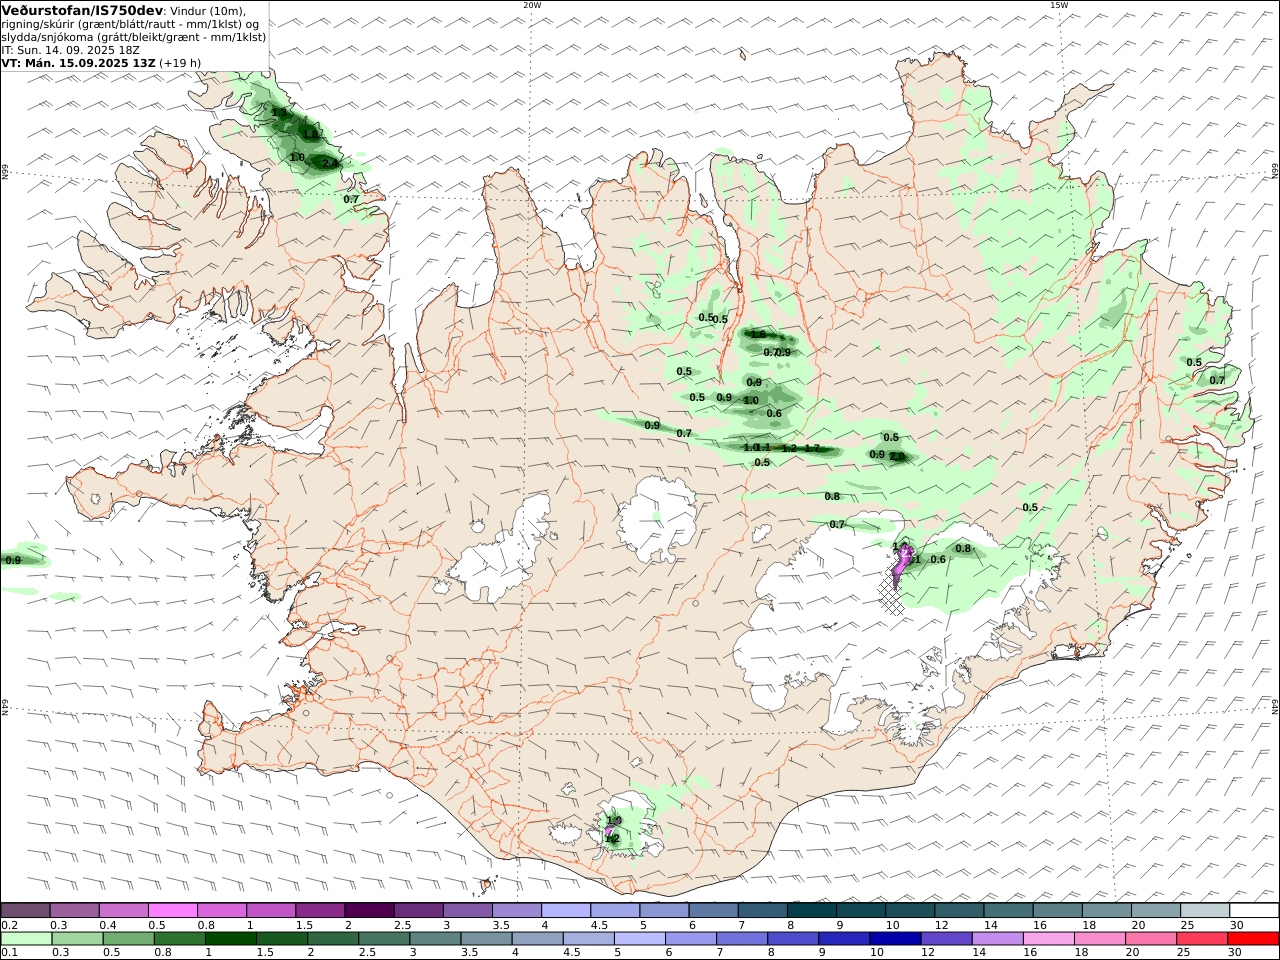The width and height of the screenshot is (1280, 960).
Task: Click the 0.2 label in the snow legend
Action: tap(8, 925)
